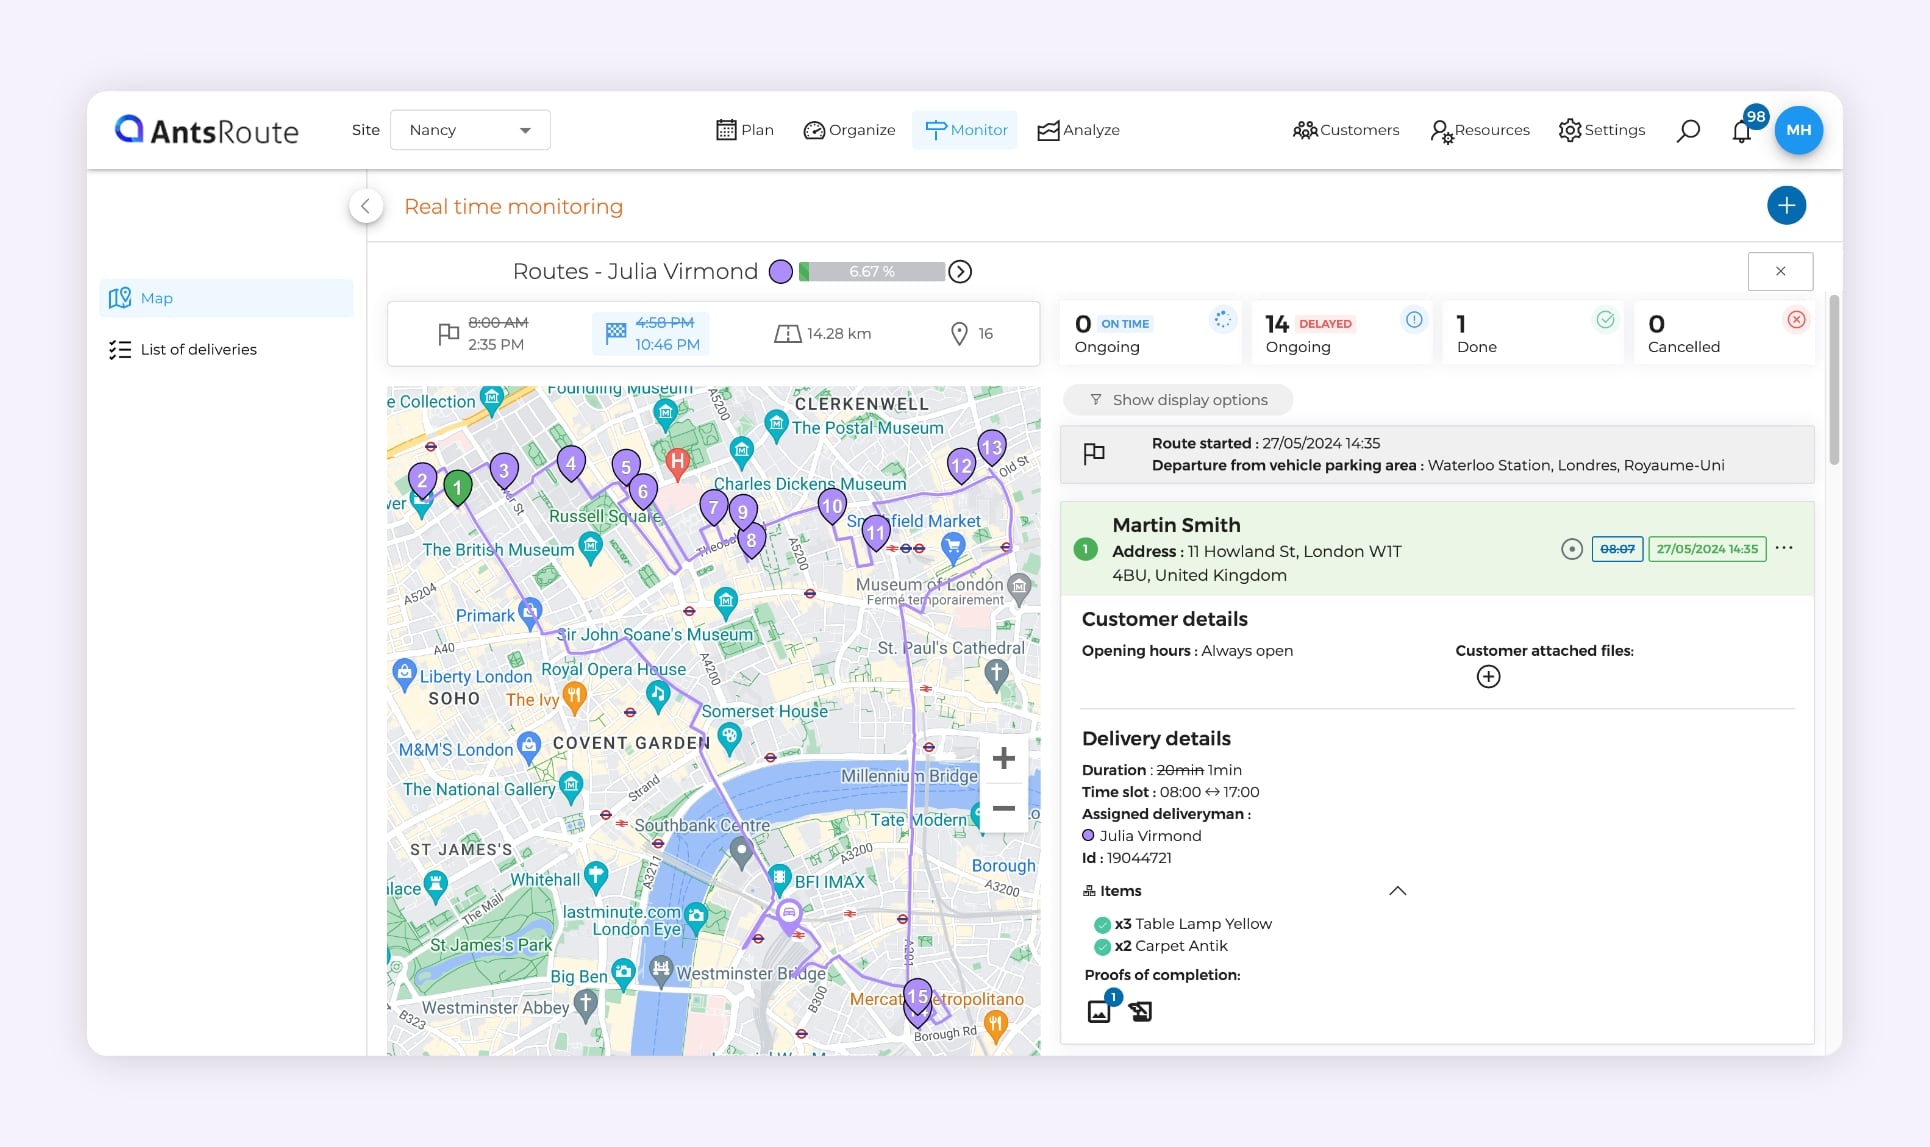Go to next route arrow button

(960, 272)
